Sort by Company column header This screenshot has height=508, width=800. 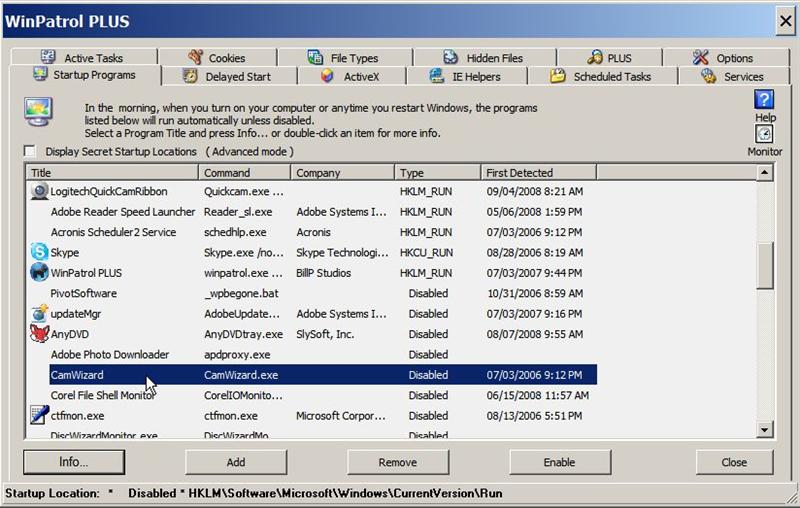click(x=342, y=173)
